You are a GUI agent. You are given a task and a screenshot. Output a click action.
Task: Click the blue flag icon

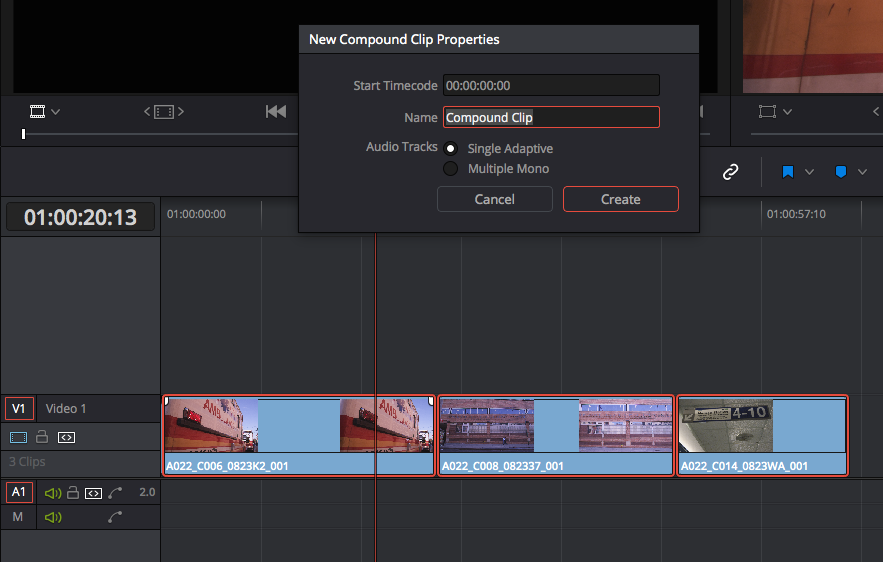(787, 172)
